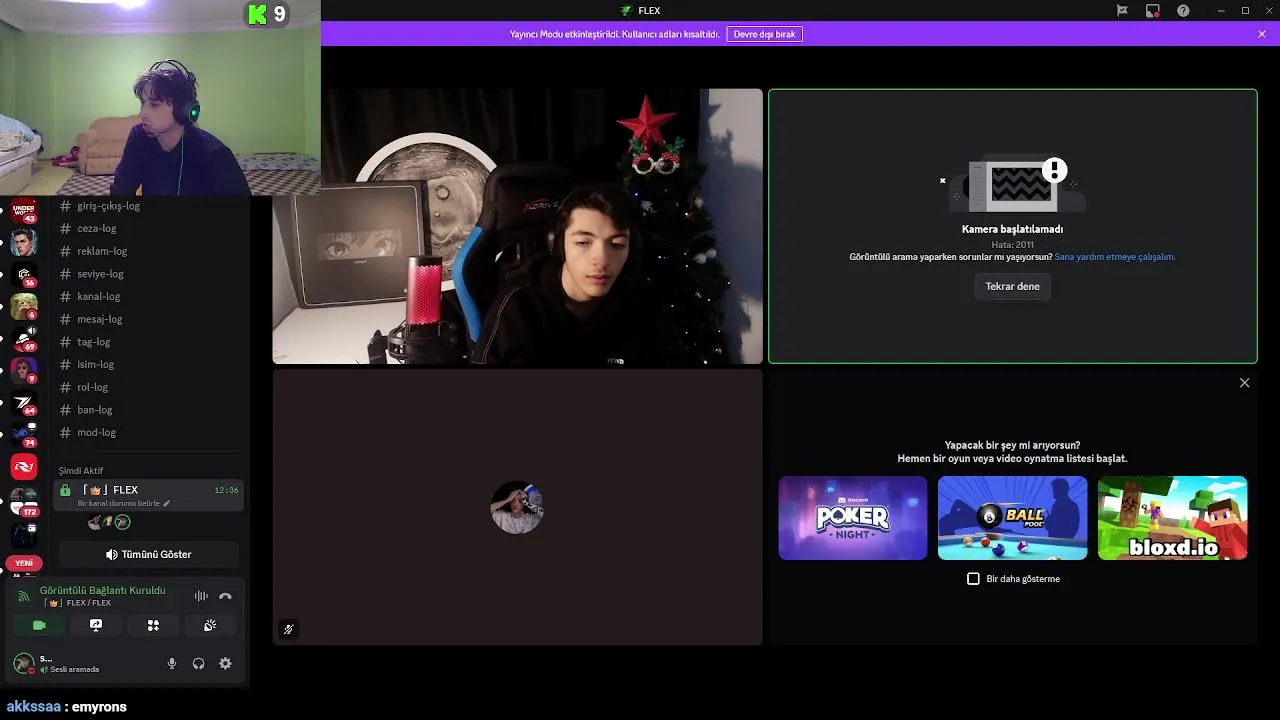
Task: Open the reklam-log channel
Action: tap(148, 251)
